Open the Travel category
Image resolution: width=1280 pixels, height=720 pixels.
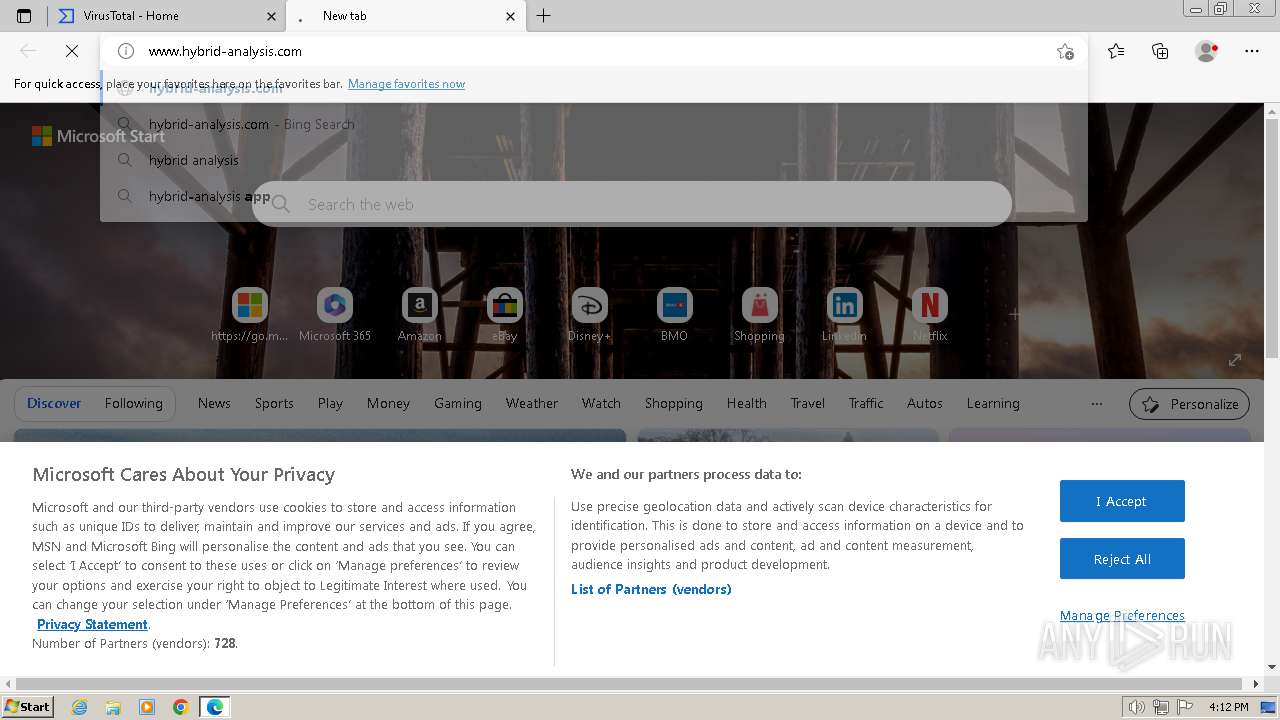tap(808, 403)
